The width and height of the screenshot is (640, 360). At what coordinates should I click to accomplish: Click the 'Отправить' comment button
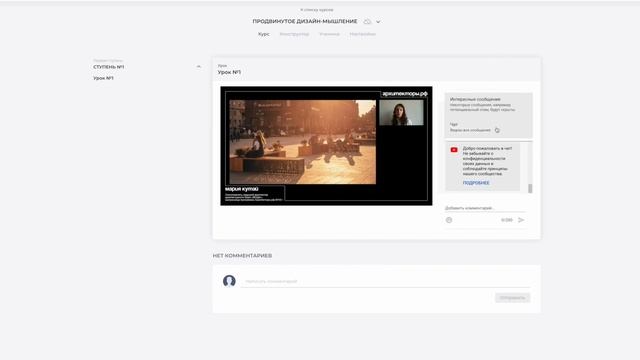pos(513,298)
